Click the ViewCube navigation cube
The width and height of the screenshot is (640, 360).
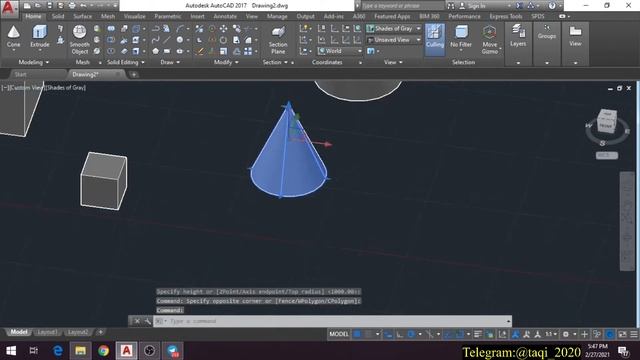[x=607, y=122]
